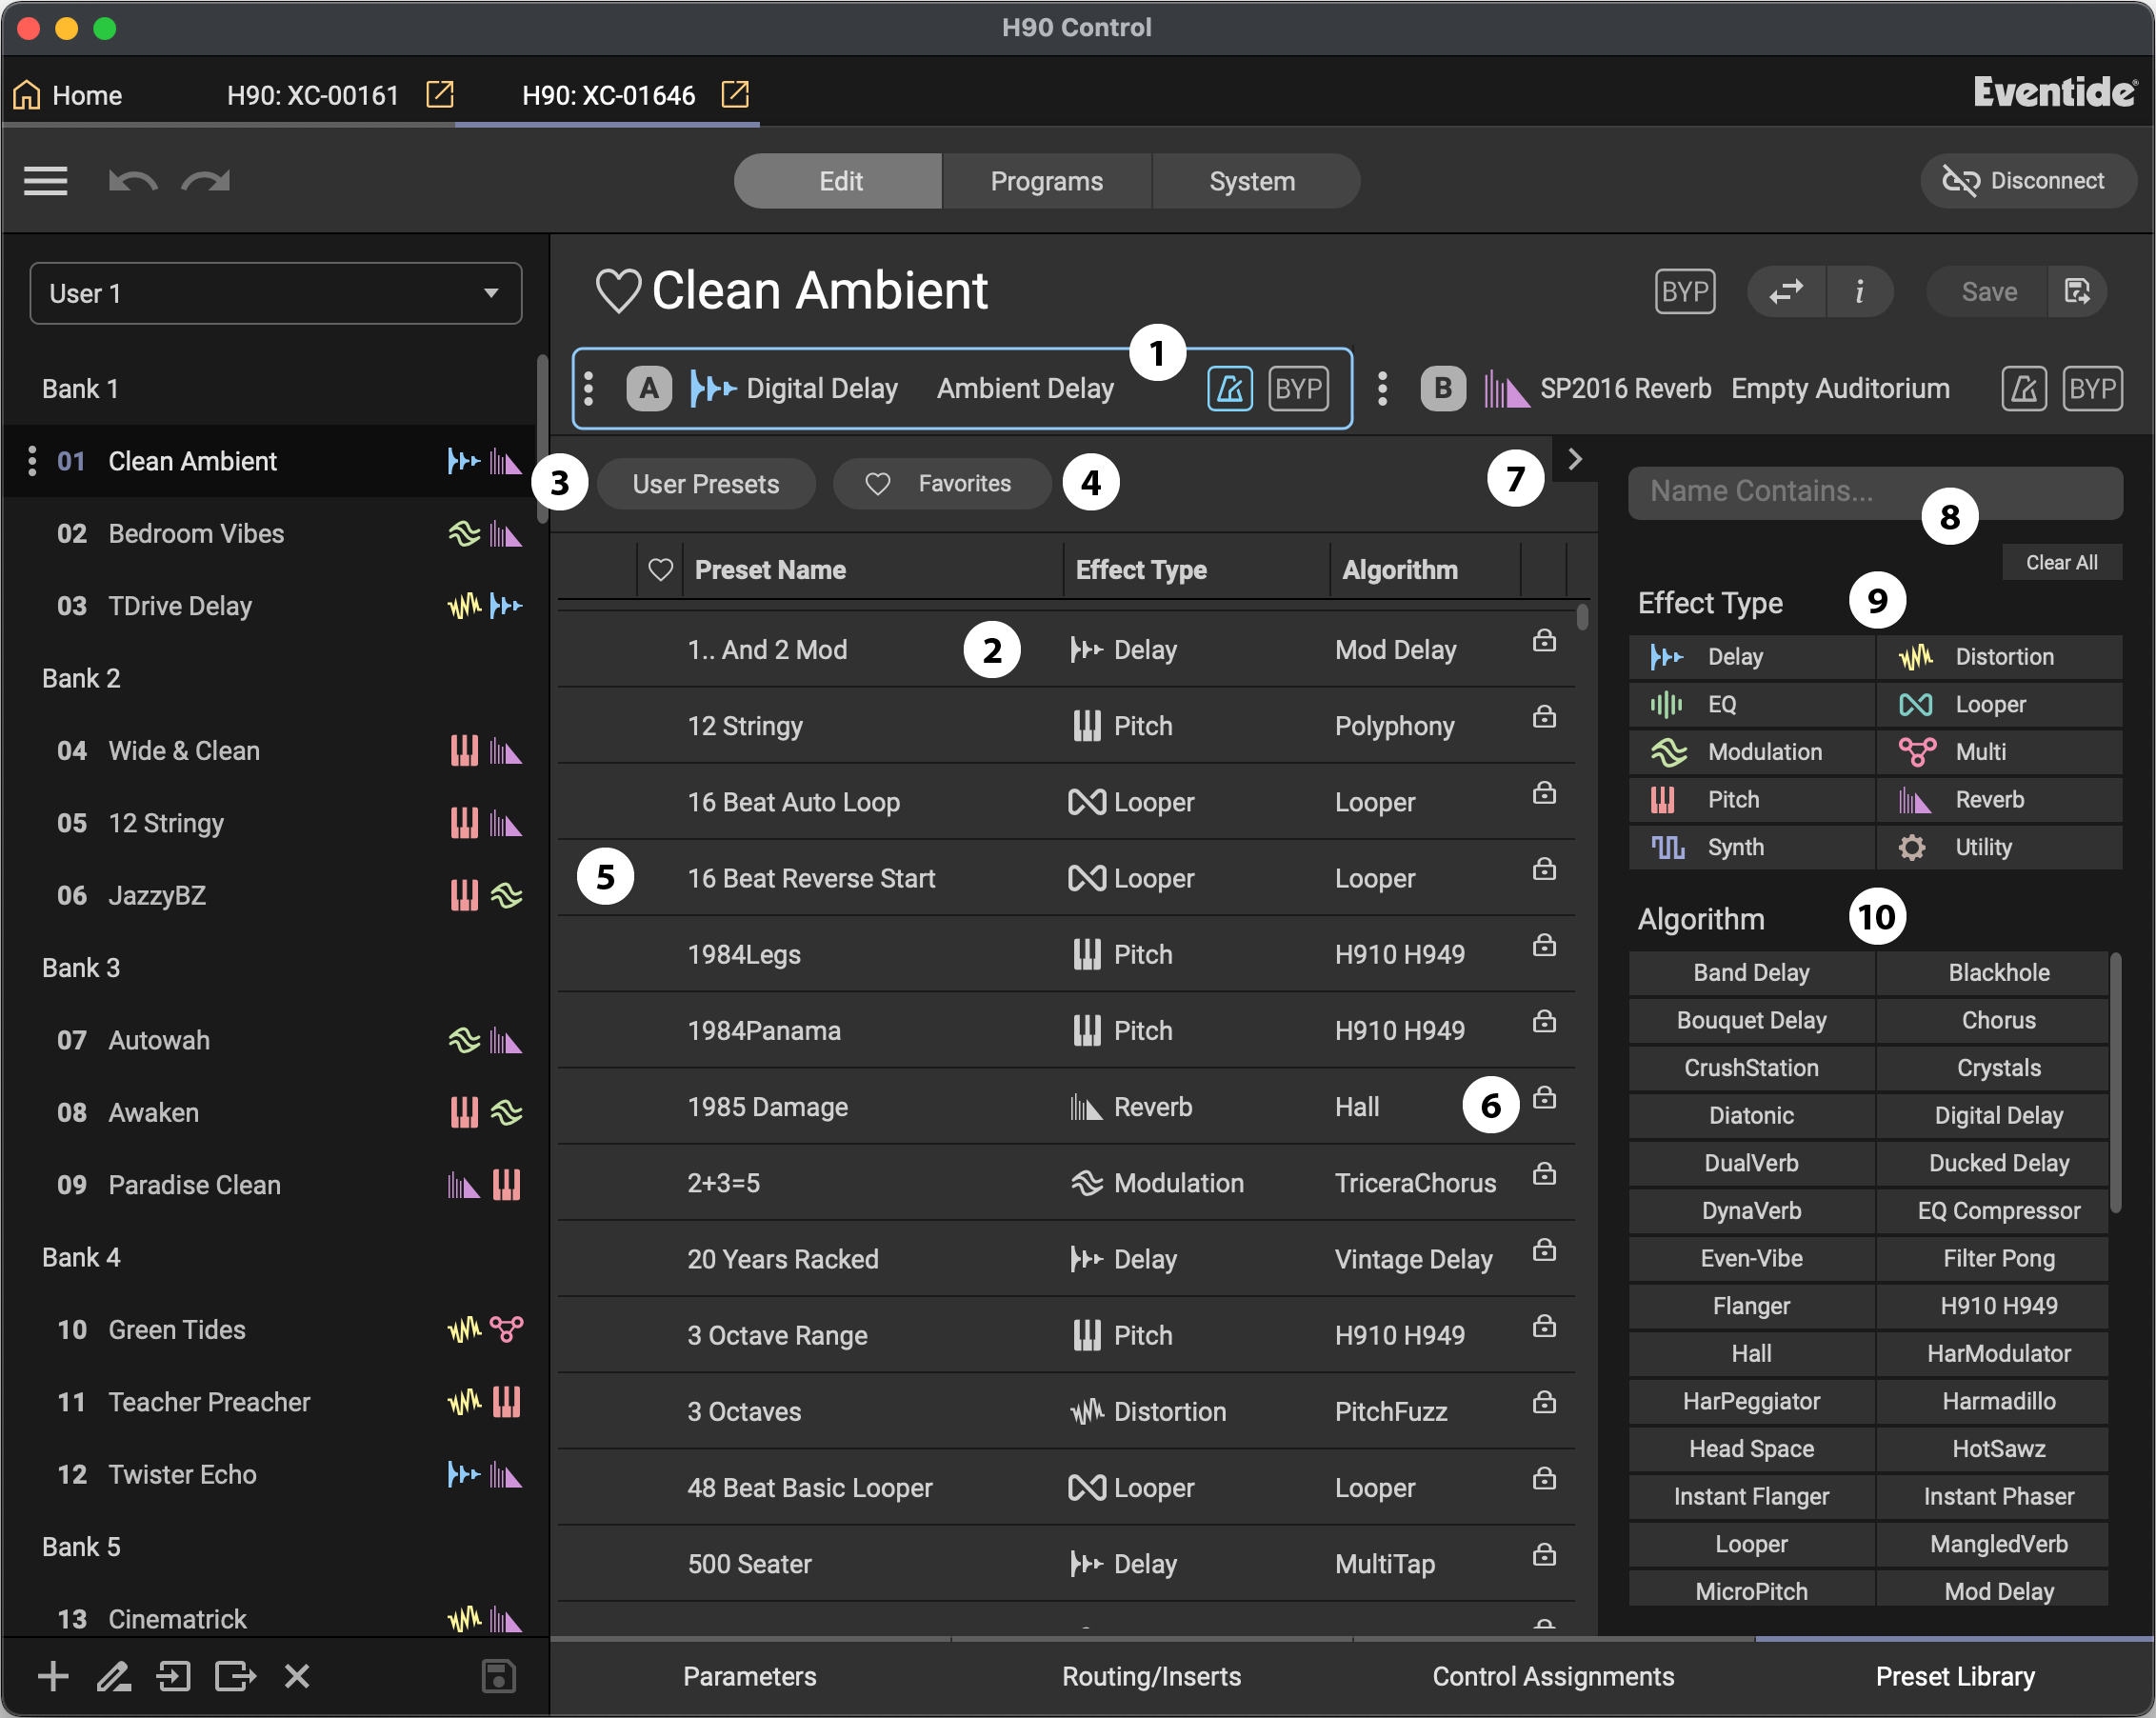The width and height of the screenshot is (2156, 1718).
Task: Filter by Synth effect type
Action: 1751,847
